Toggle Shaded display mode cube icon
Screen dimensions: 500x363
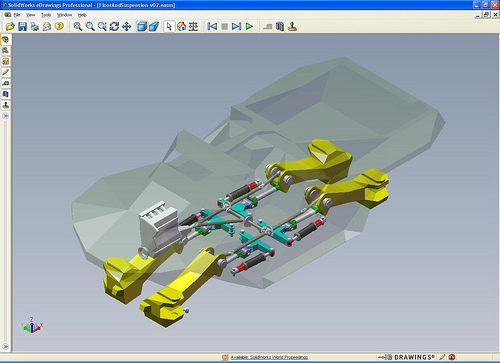point(142,26)
